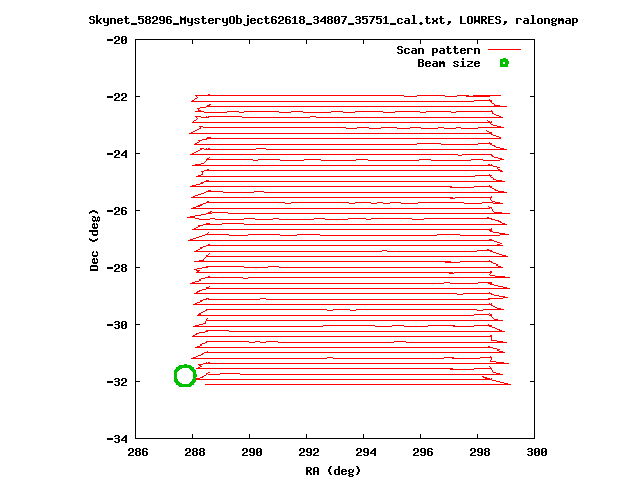Click the -22 Dec tick label
The width and height of the screenshot is (640, 480).
pyautogui.click(x=117, y=97)
